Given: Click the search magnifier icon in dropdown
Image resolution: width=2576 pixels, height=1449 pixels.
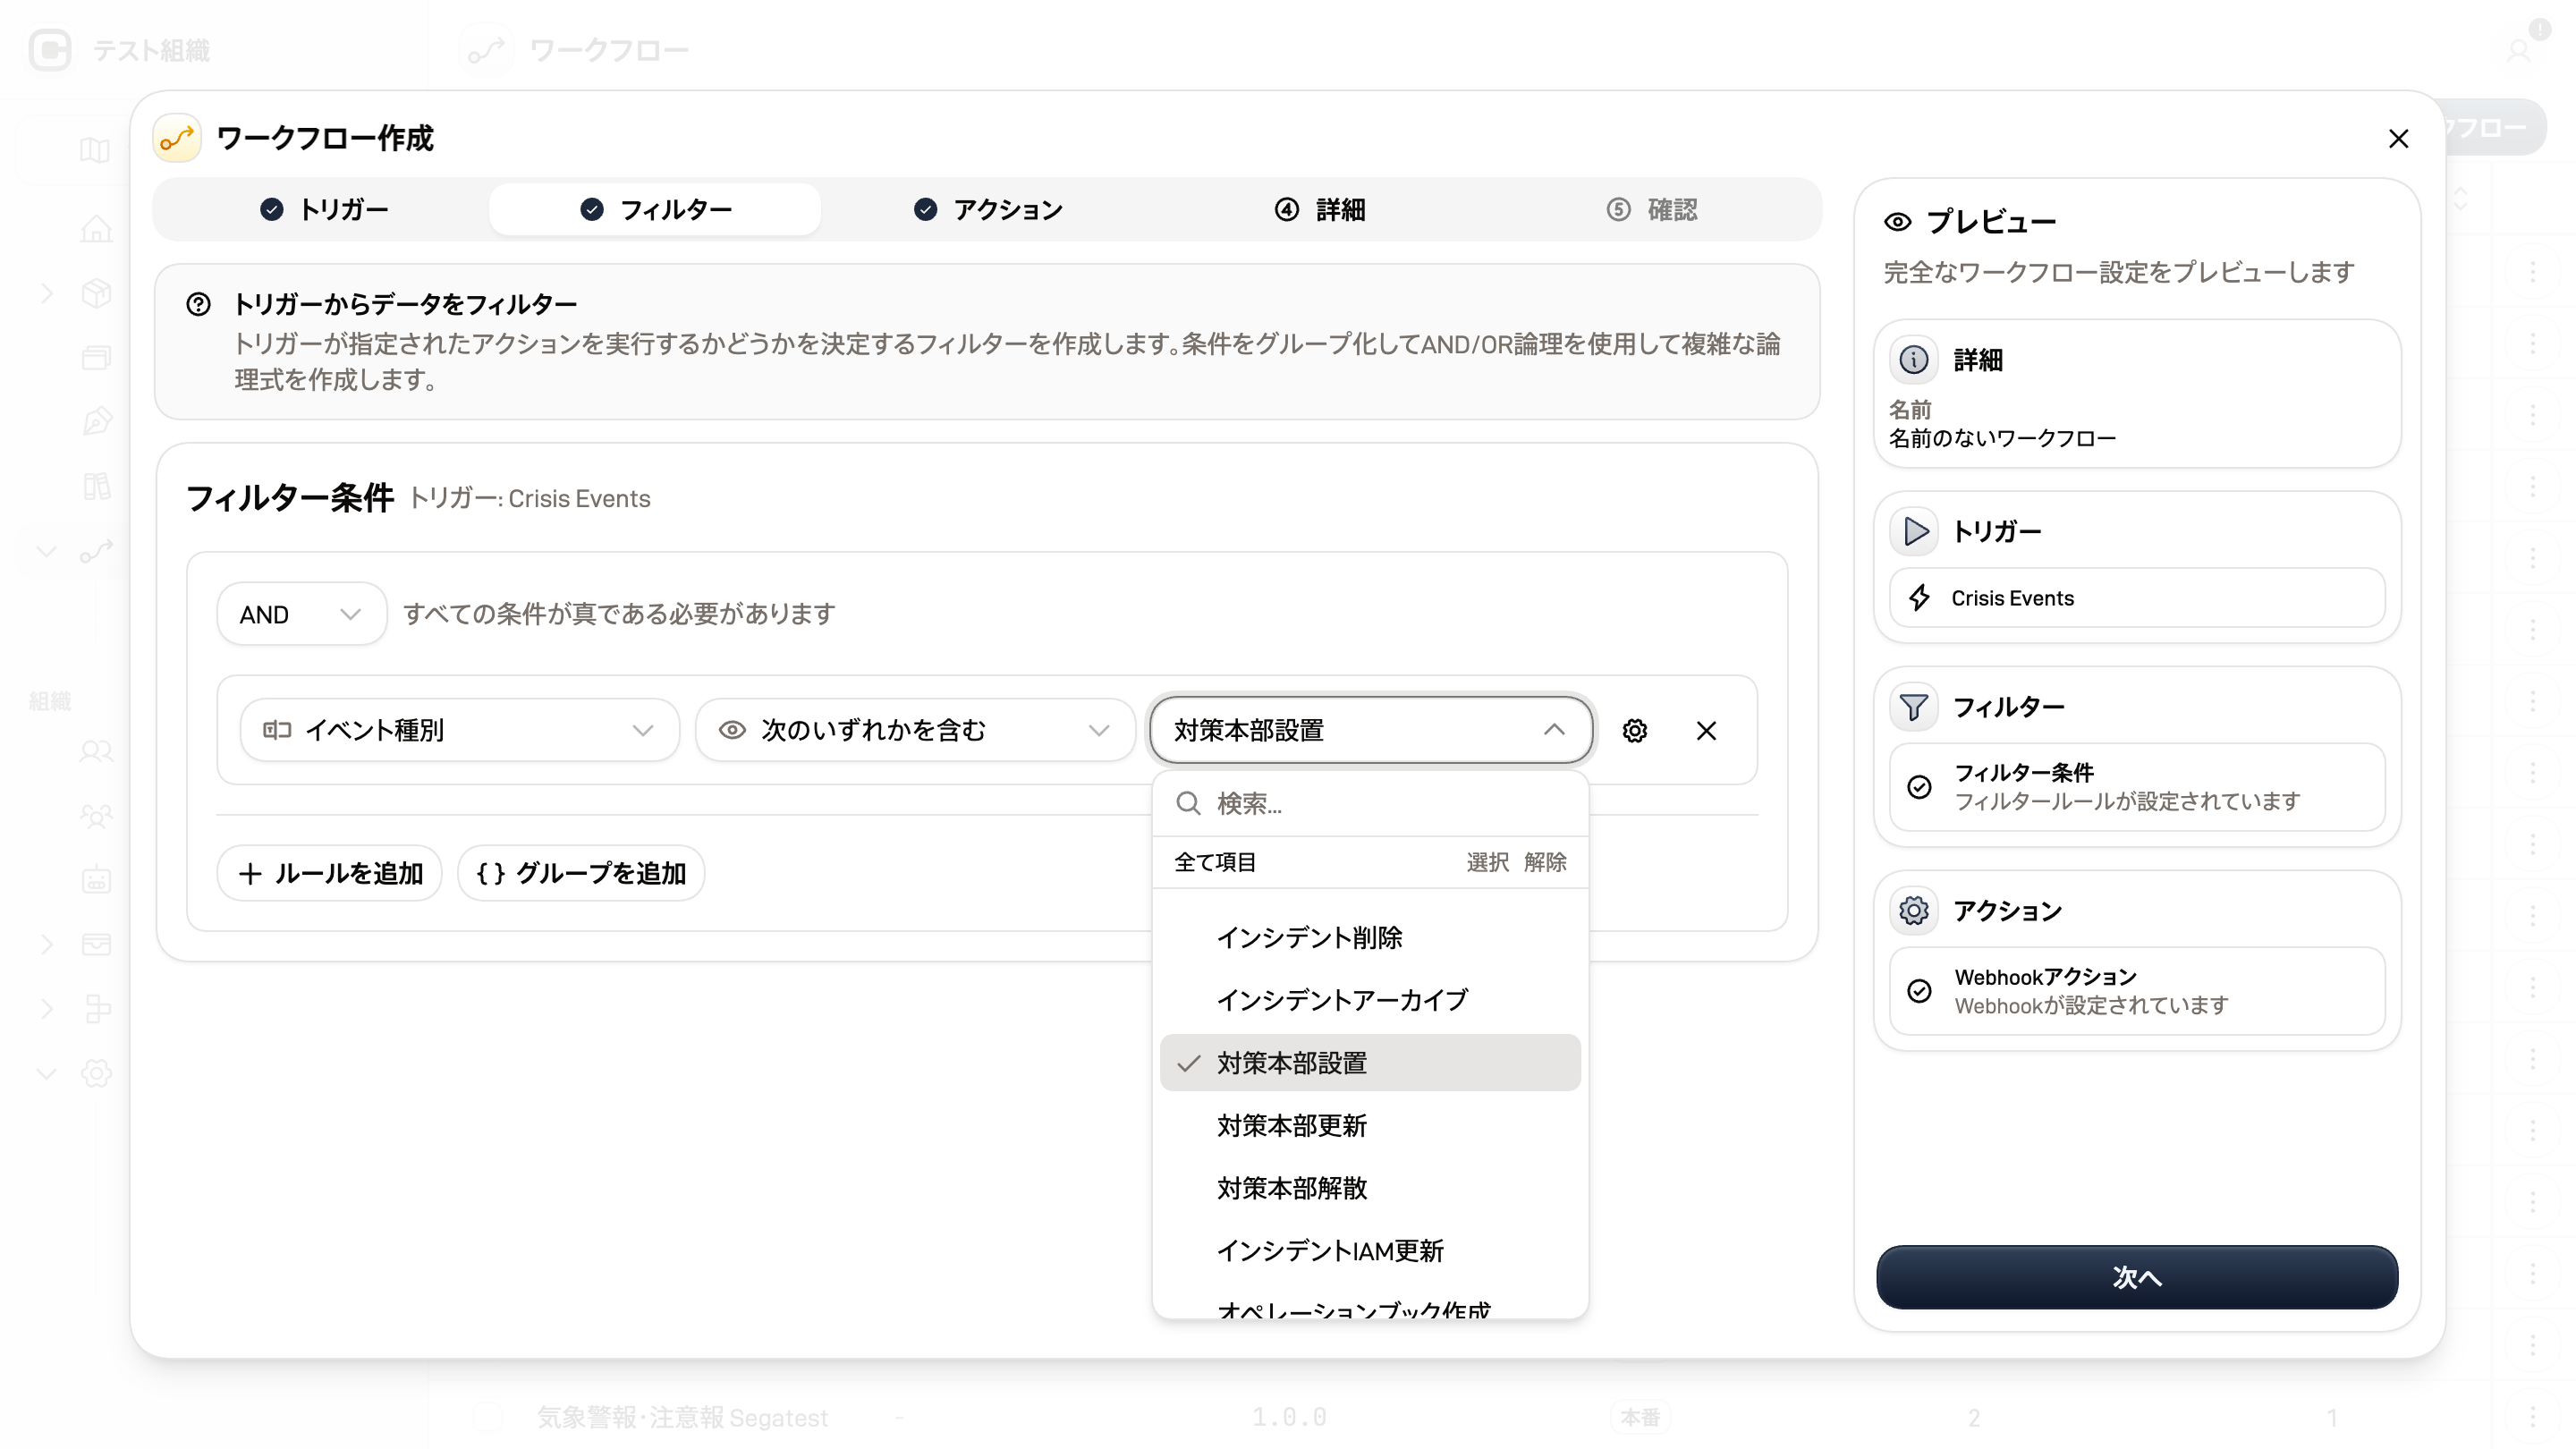Looking at the screenshot, I should [1188, 803].
